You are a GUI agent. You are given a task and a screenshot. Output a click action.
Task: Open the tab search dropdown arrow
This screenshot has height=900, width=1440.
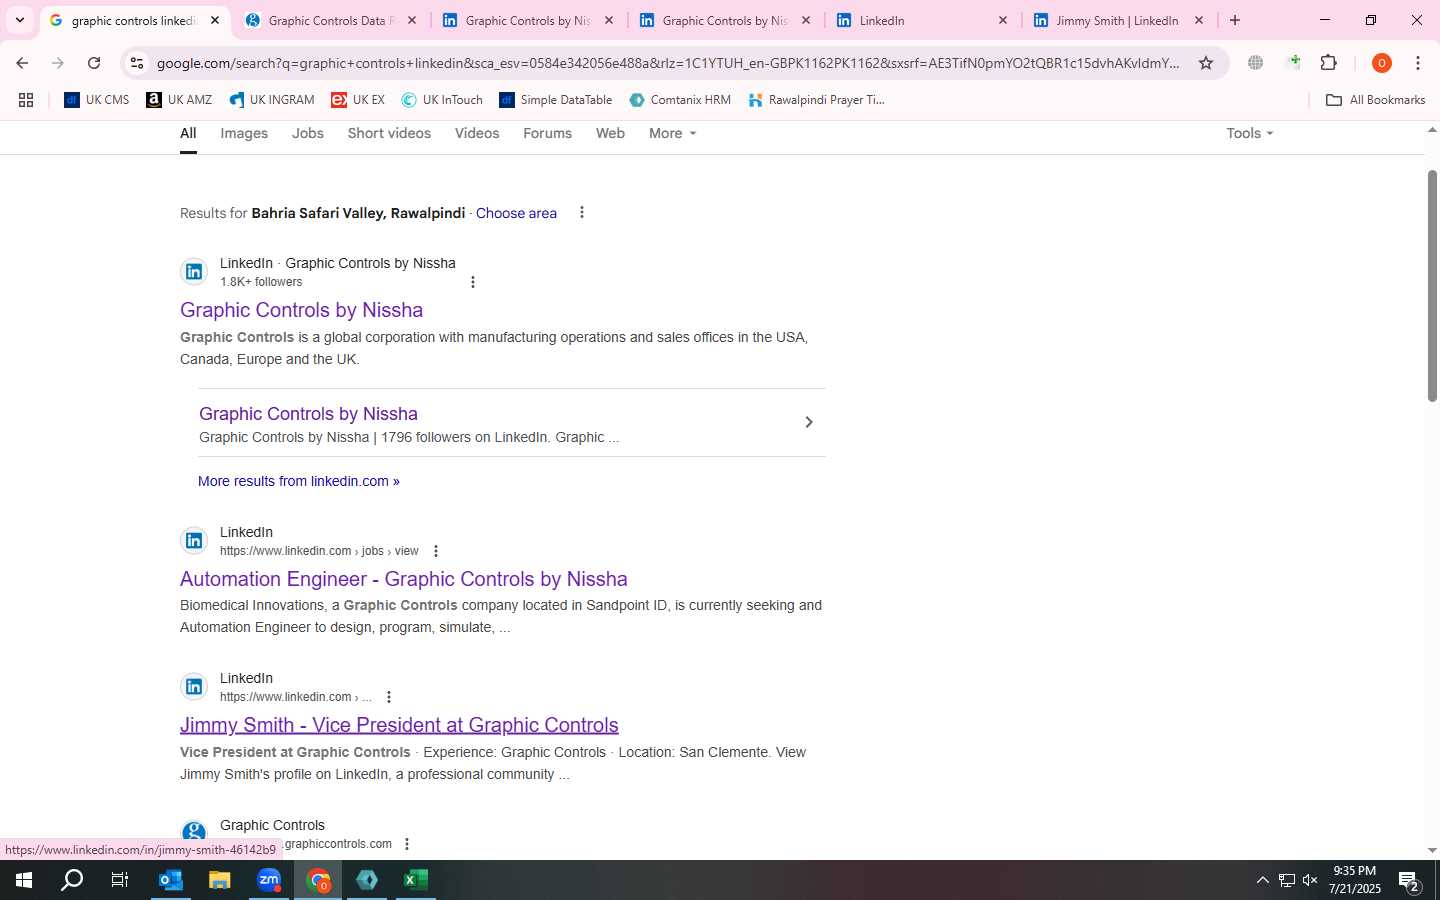pyautogui.click(x=20, y=20)
